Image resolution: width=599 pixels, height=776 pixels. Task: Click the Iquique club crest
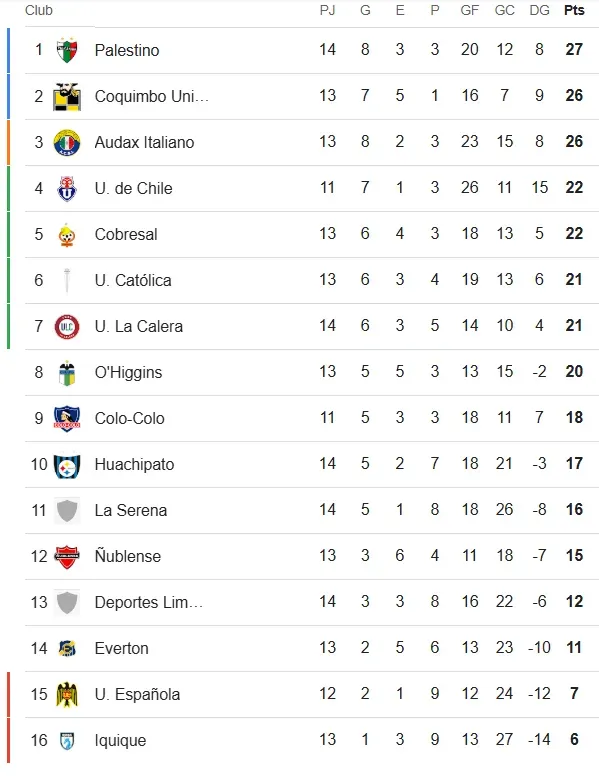(x=67, y=741)
